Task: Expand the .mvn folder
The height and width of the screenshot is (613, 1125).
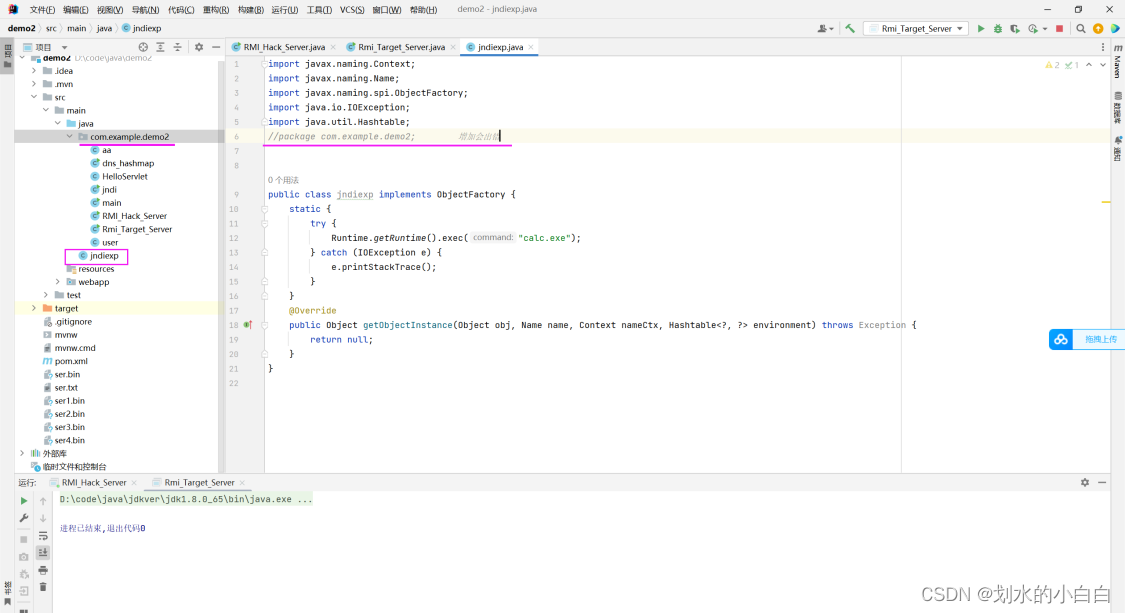Action: point(34,84)
